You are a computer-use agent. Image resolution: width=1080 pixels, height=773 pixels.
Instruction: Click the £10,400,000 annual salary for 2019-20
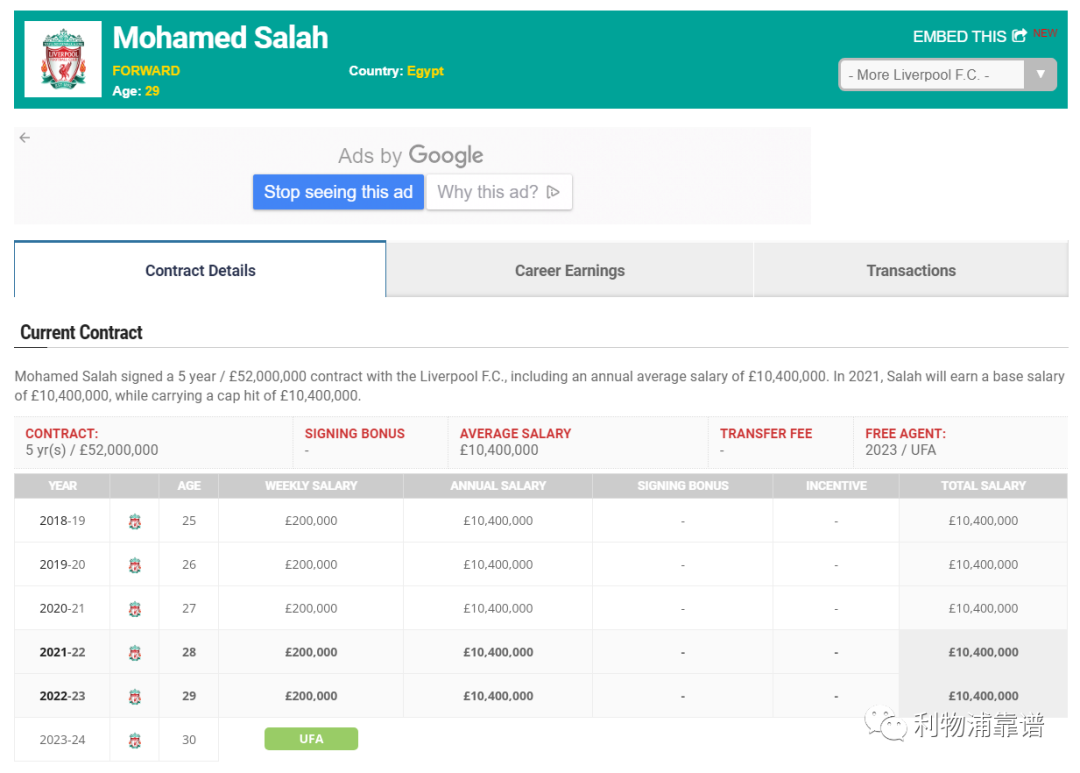tap(498, 564)
